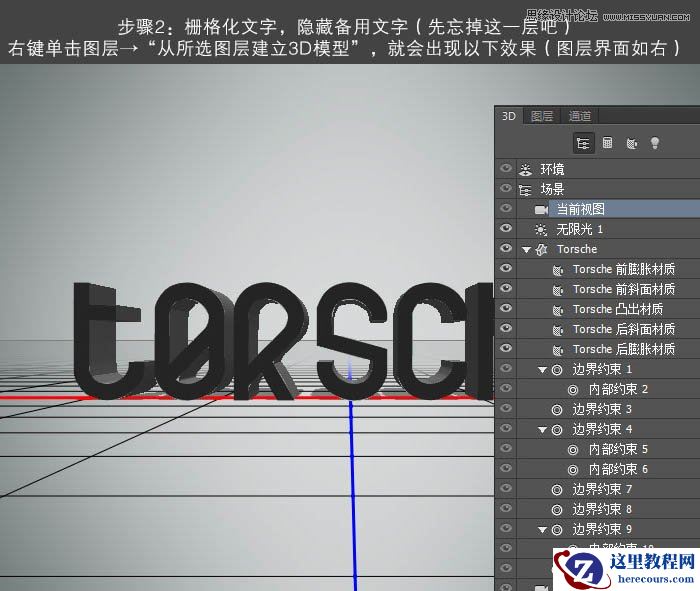This screenshot has height=591, width=700.
Task: Hide the 无限光 1 light
Action: coord(506,228)
